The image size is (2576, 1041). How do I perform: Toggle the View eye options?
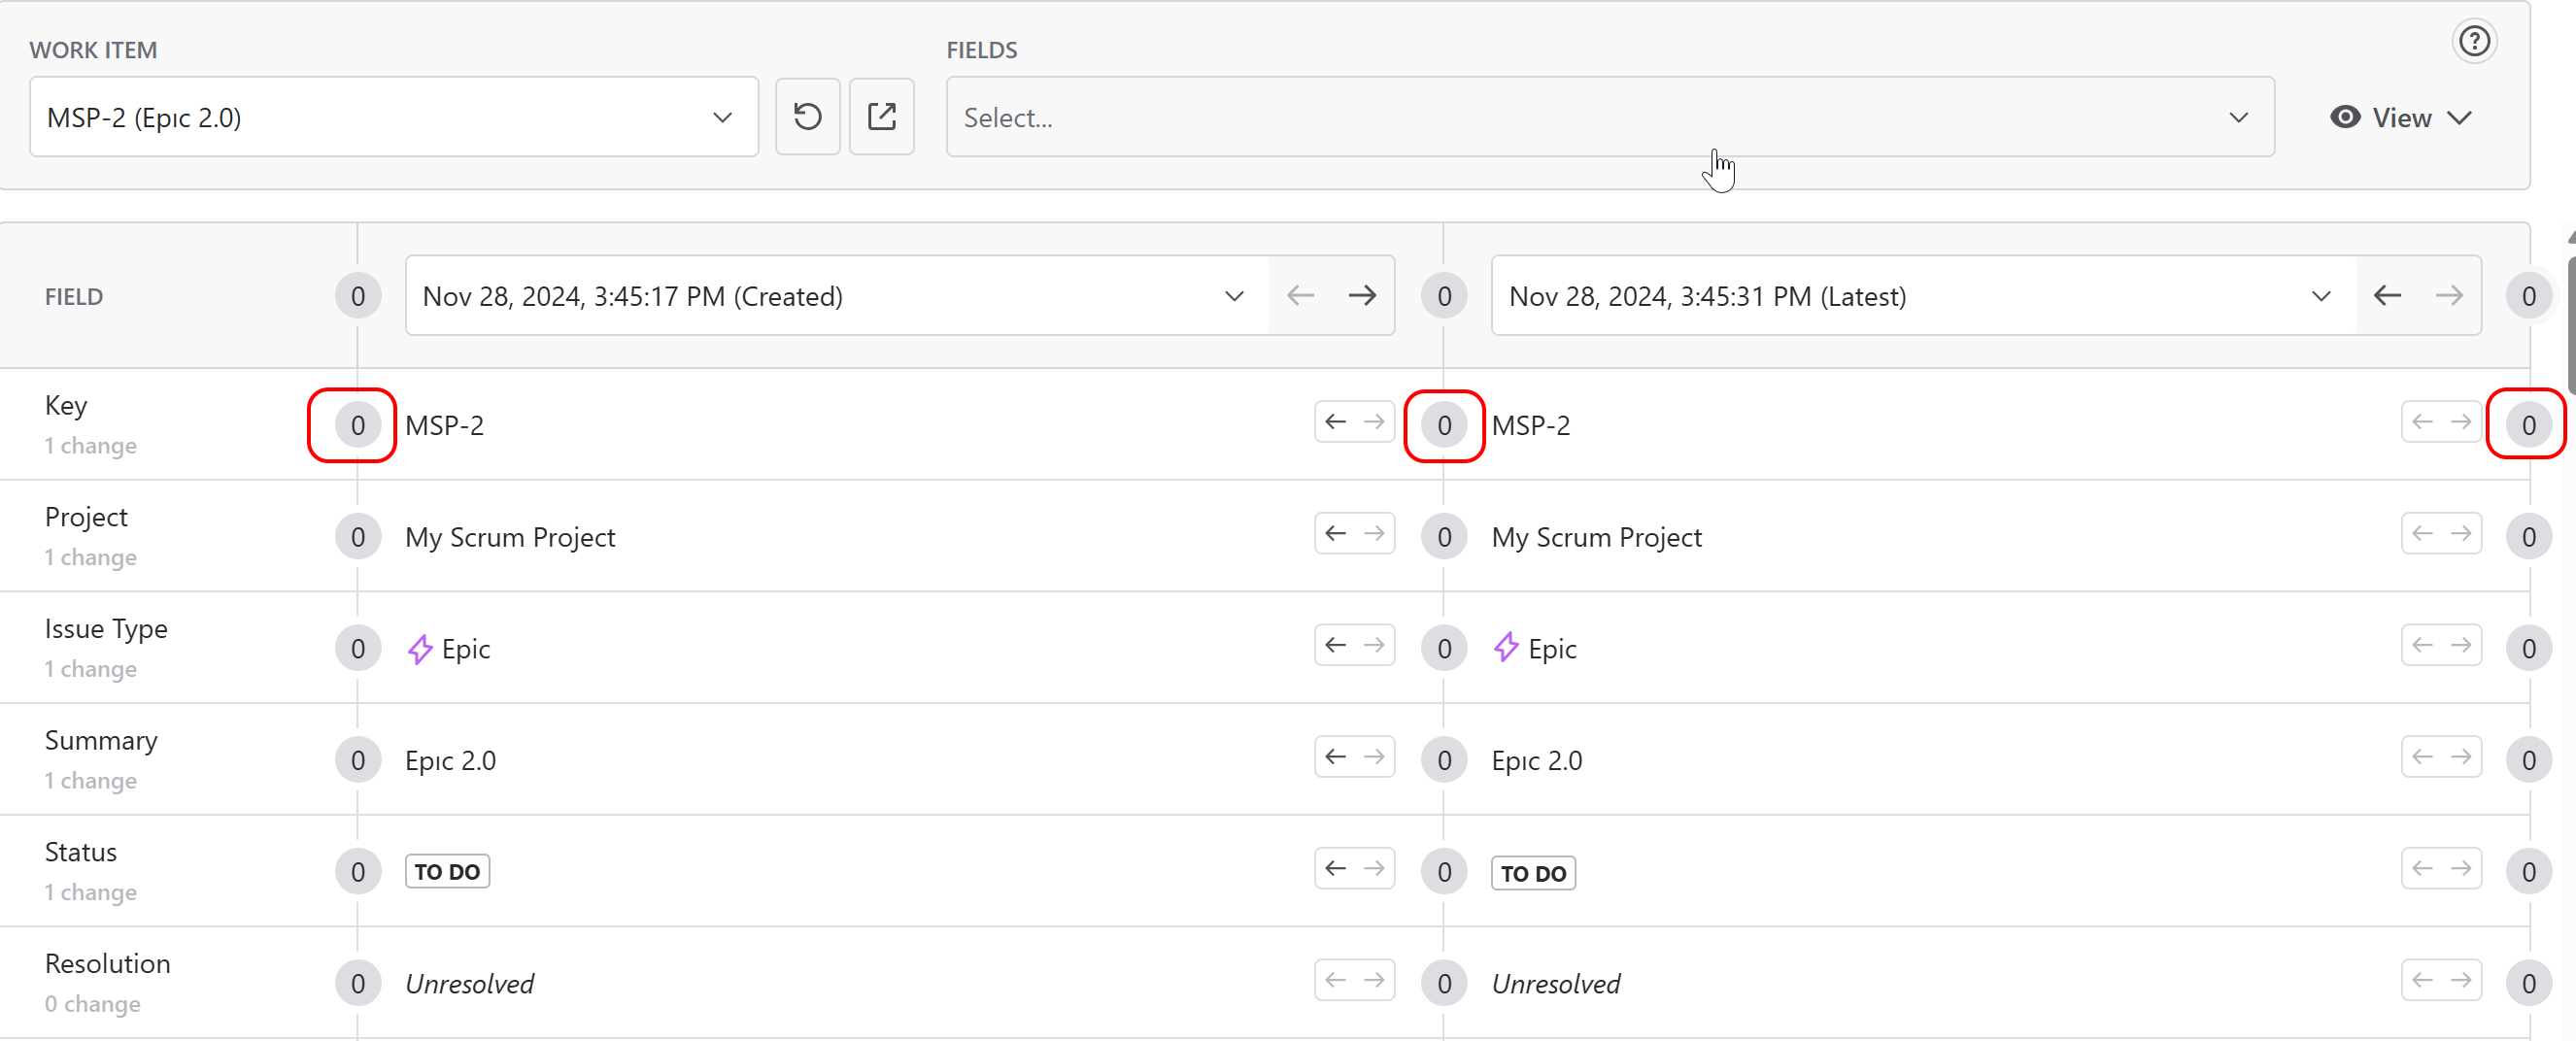point(2400,118)
